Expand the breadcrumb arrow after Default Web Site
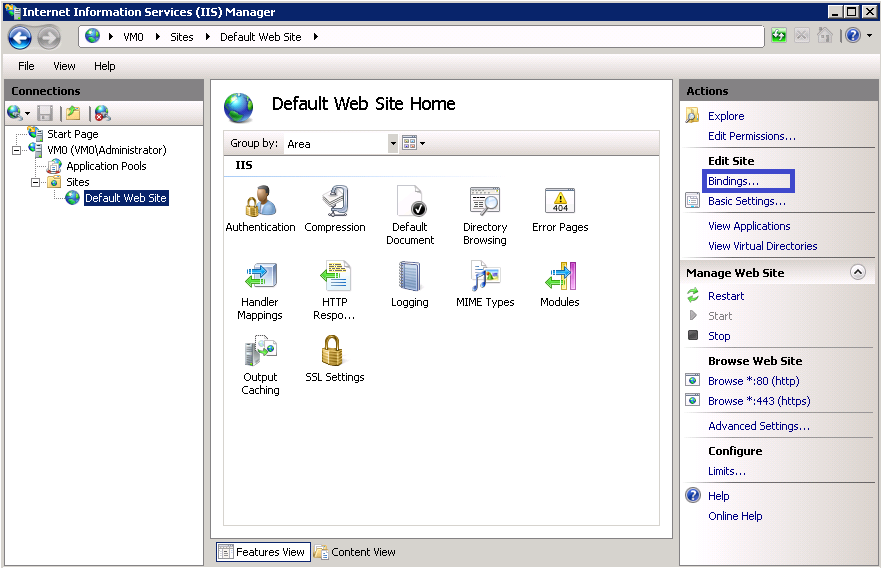 [x=316, y=37]
